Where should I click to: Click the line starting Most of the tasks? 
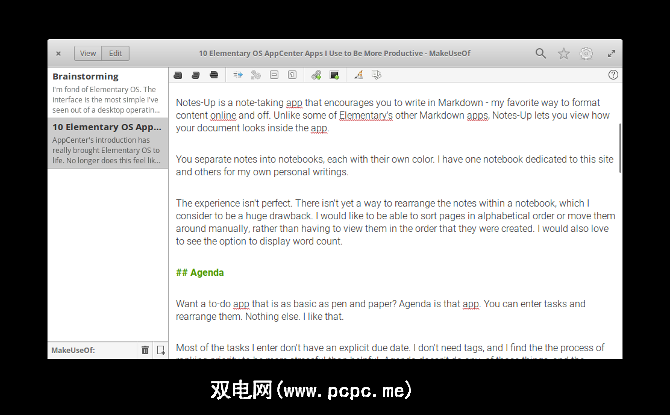click(x=390, y=348)
